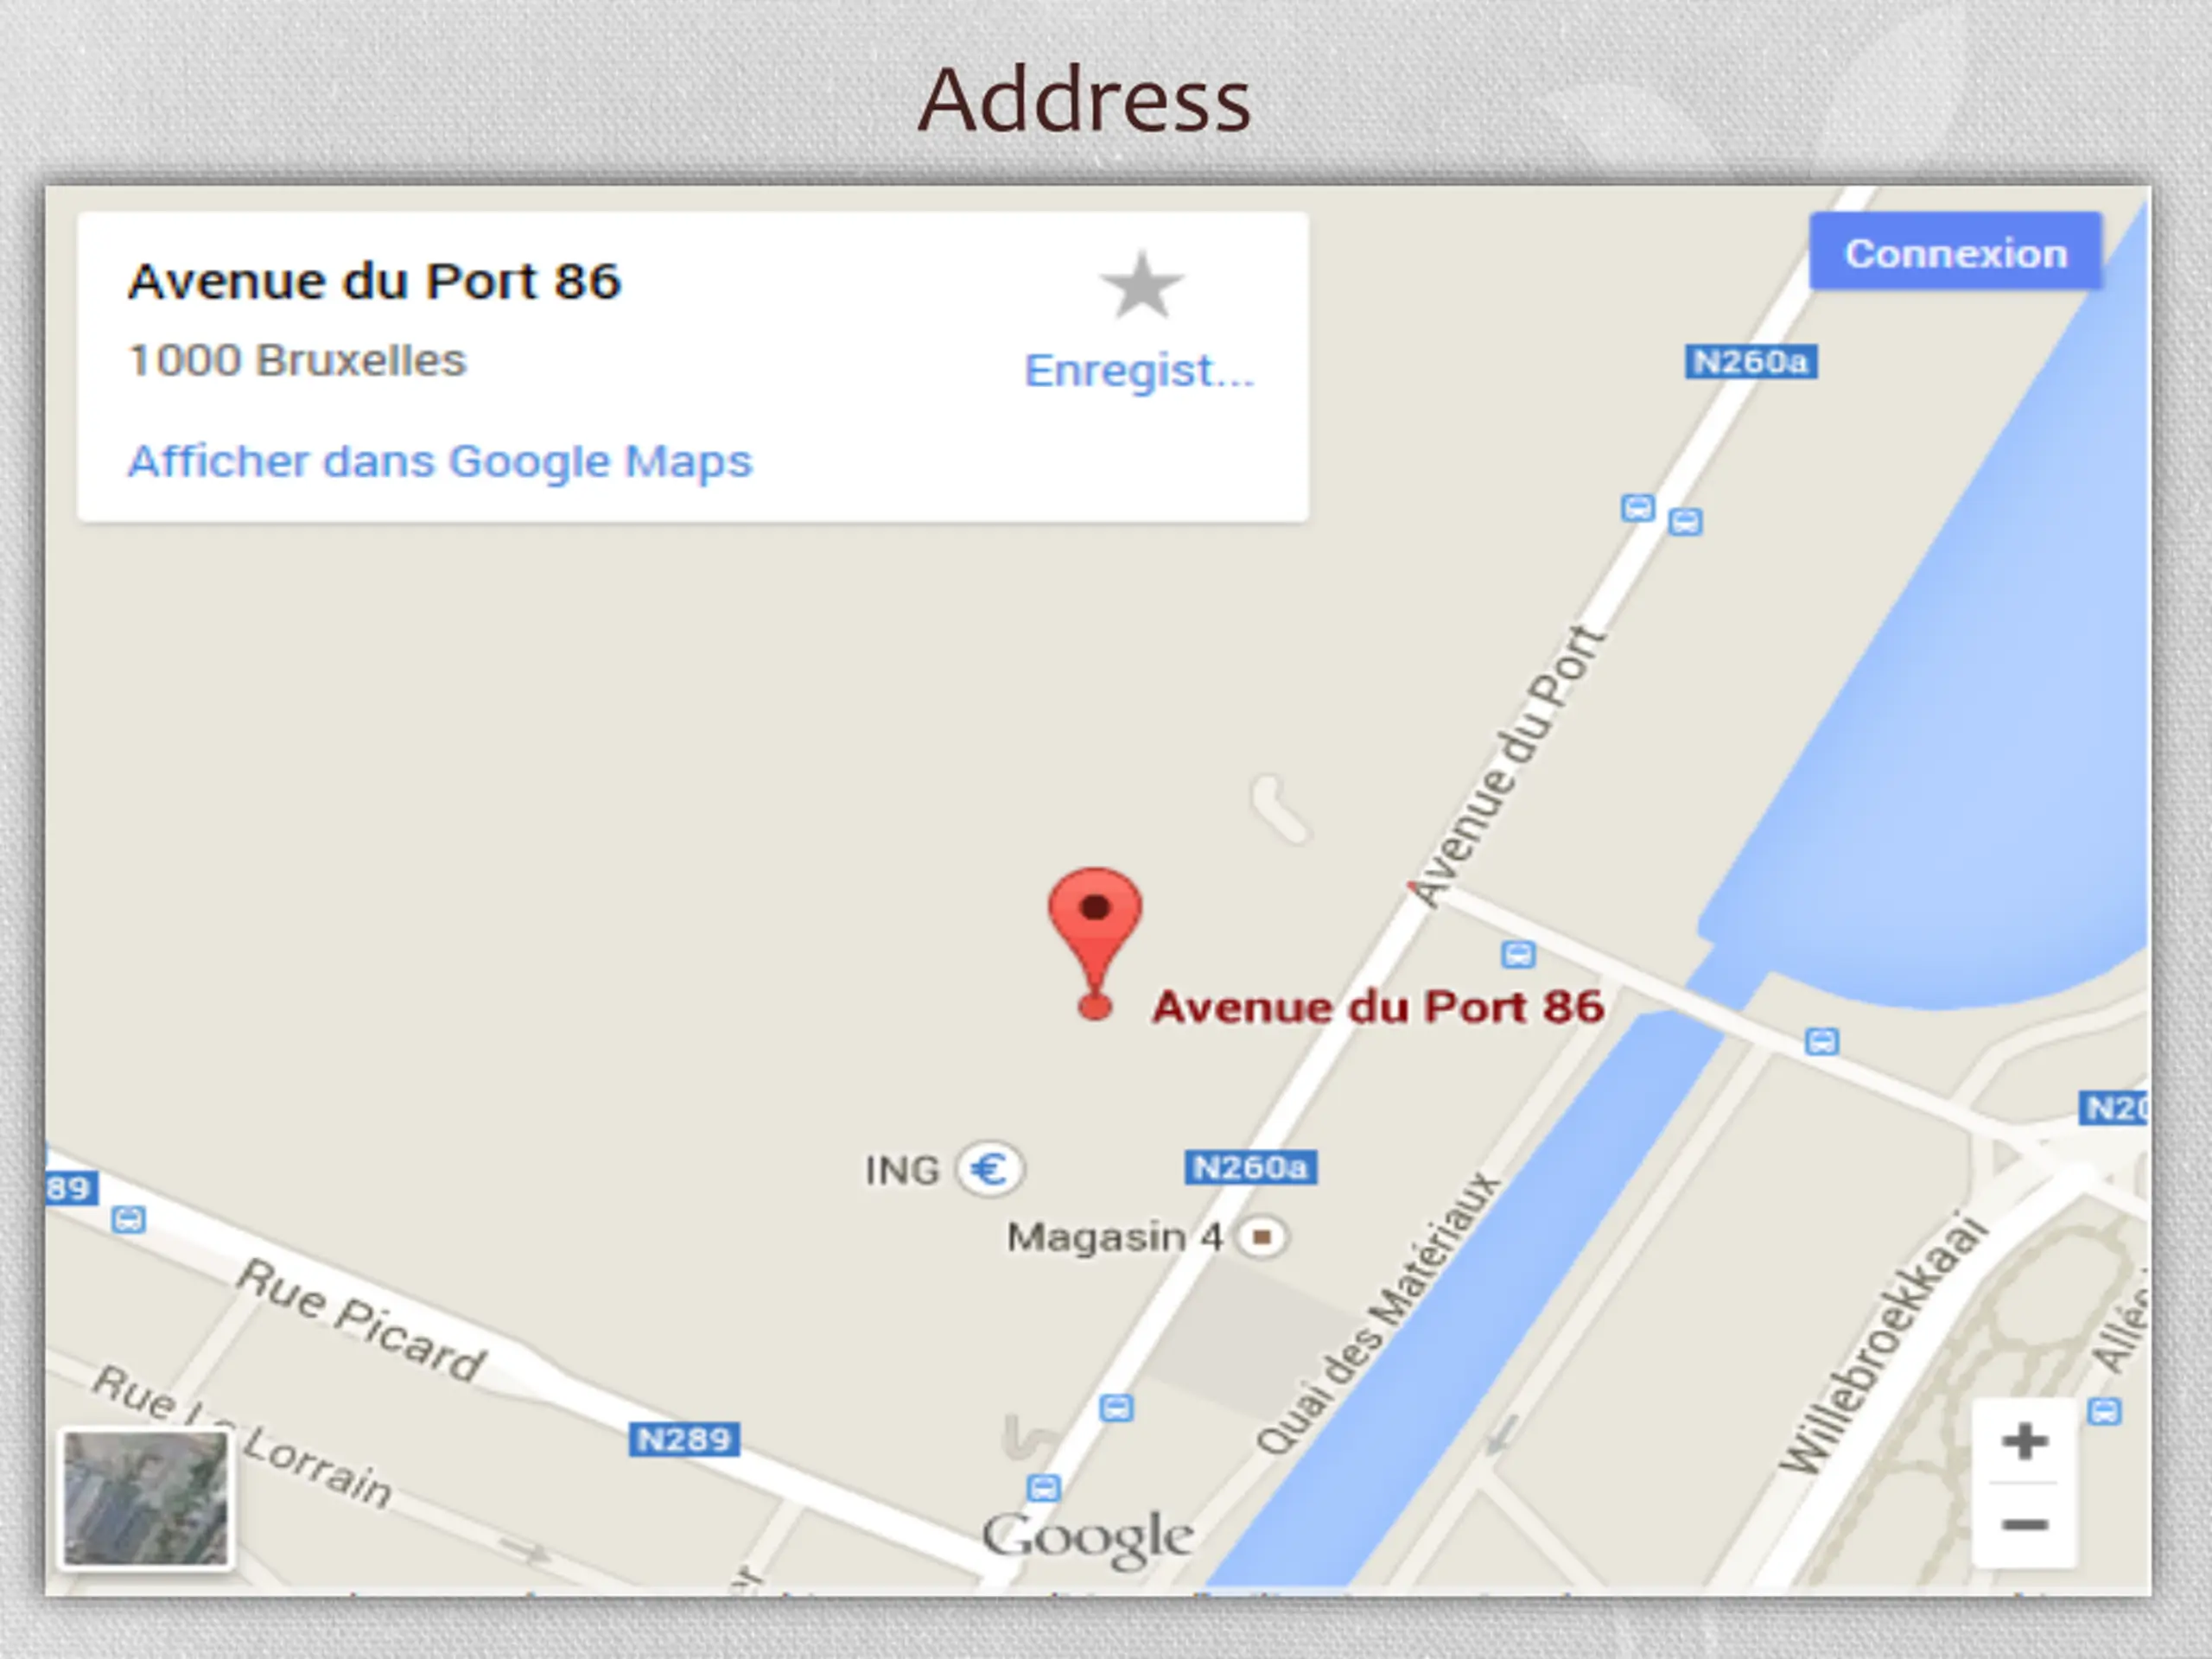Select the bus stop icon above the Google logo

click(x=1043, y=1487)
